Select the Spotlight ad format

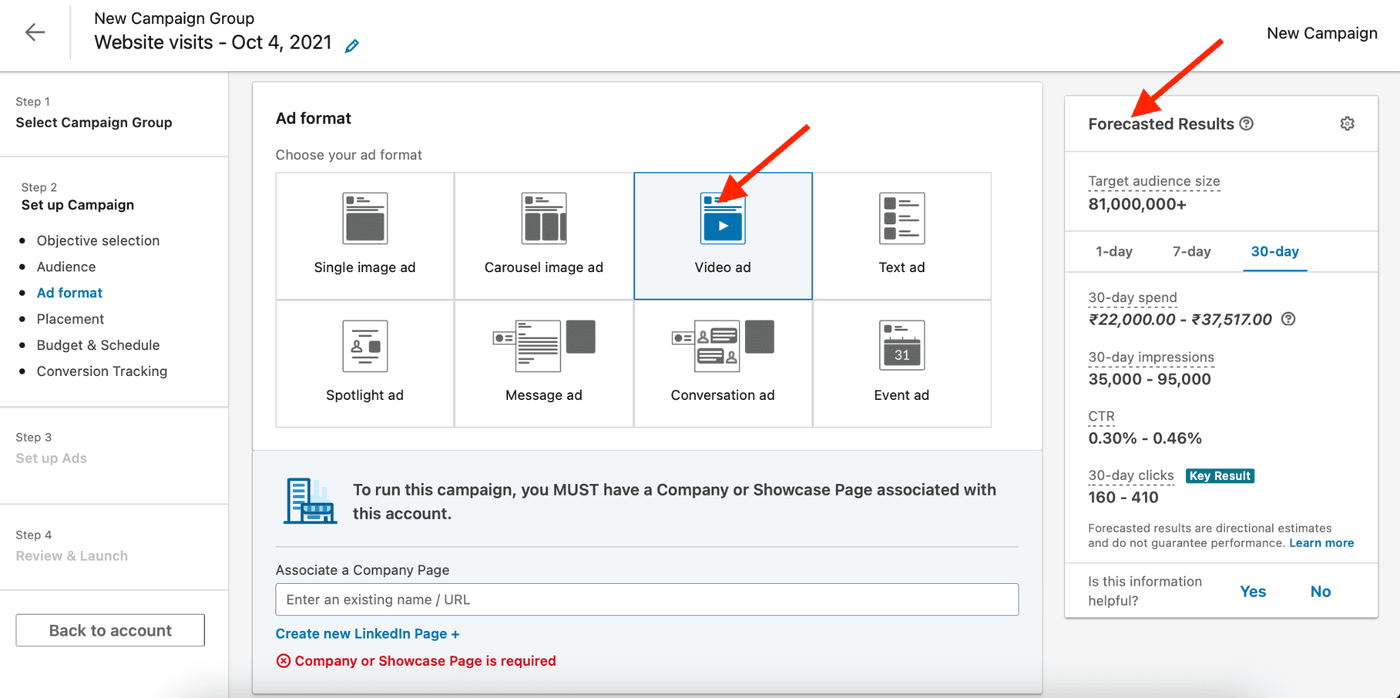click(x=364, y=362)
